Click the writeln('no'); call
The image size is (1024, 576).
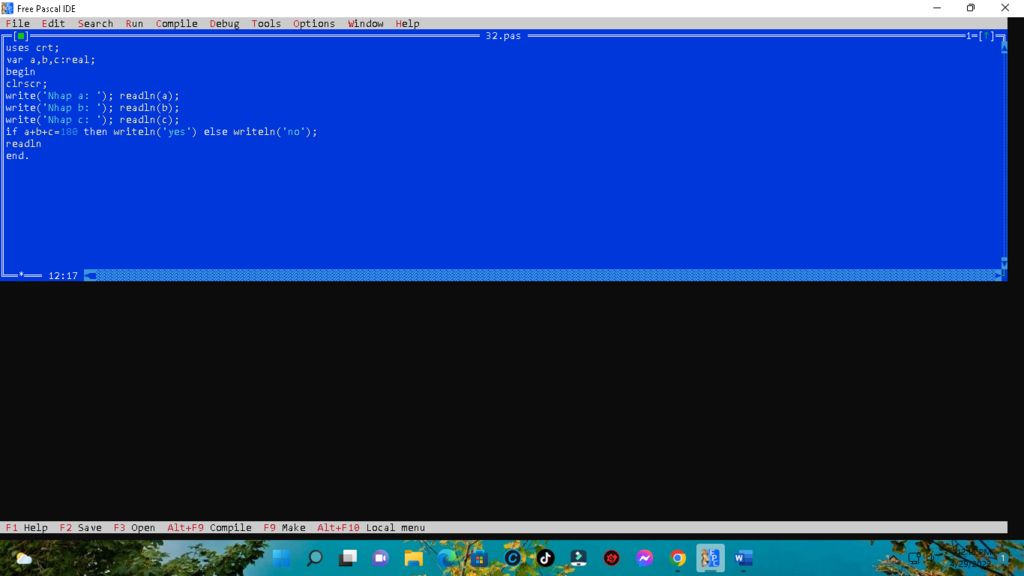(x=275, y=132)
